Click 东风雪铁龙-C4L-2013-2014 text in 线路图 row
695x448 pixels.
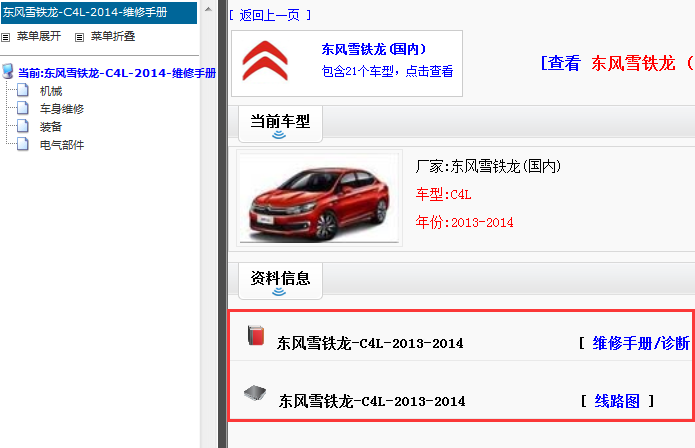372,401
